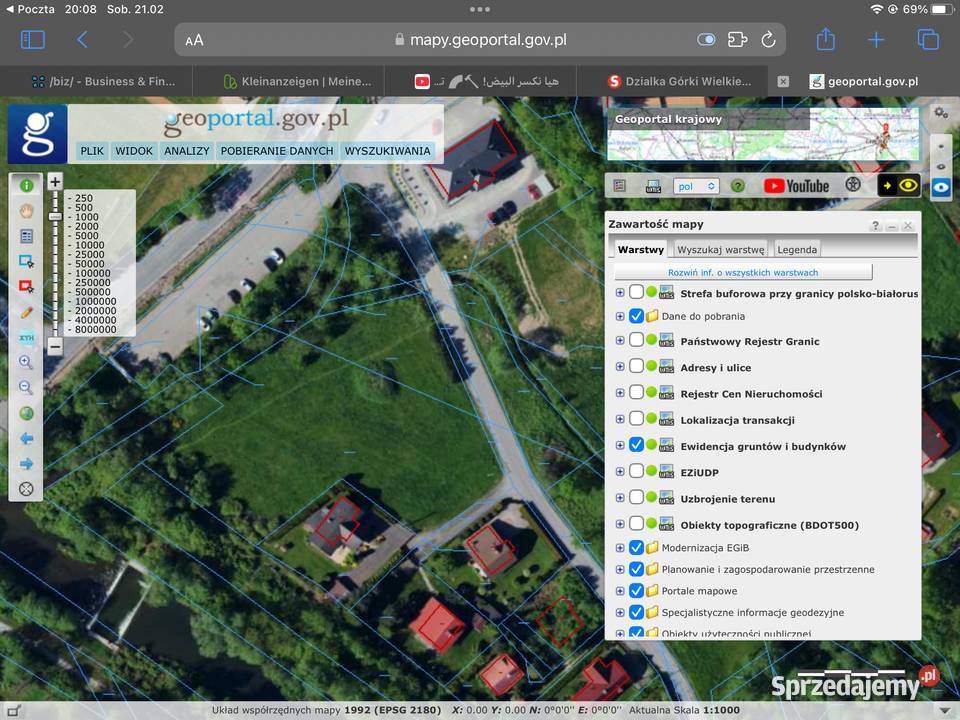This screenshot has height=720, width=960.
Task: Select the magnifier zoom-in tool
Action: pos(26,362)
